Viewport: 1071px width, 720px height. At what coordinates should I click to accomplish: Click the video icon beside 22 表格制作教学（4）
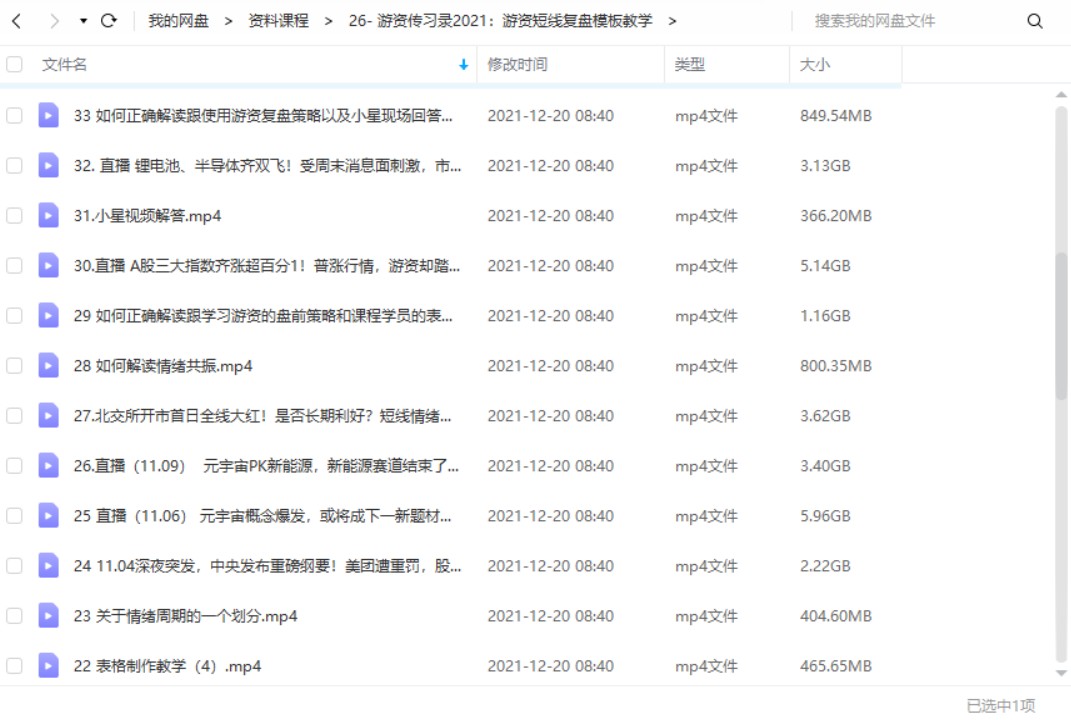47,665
